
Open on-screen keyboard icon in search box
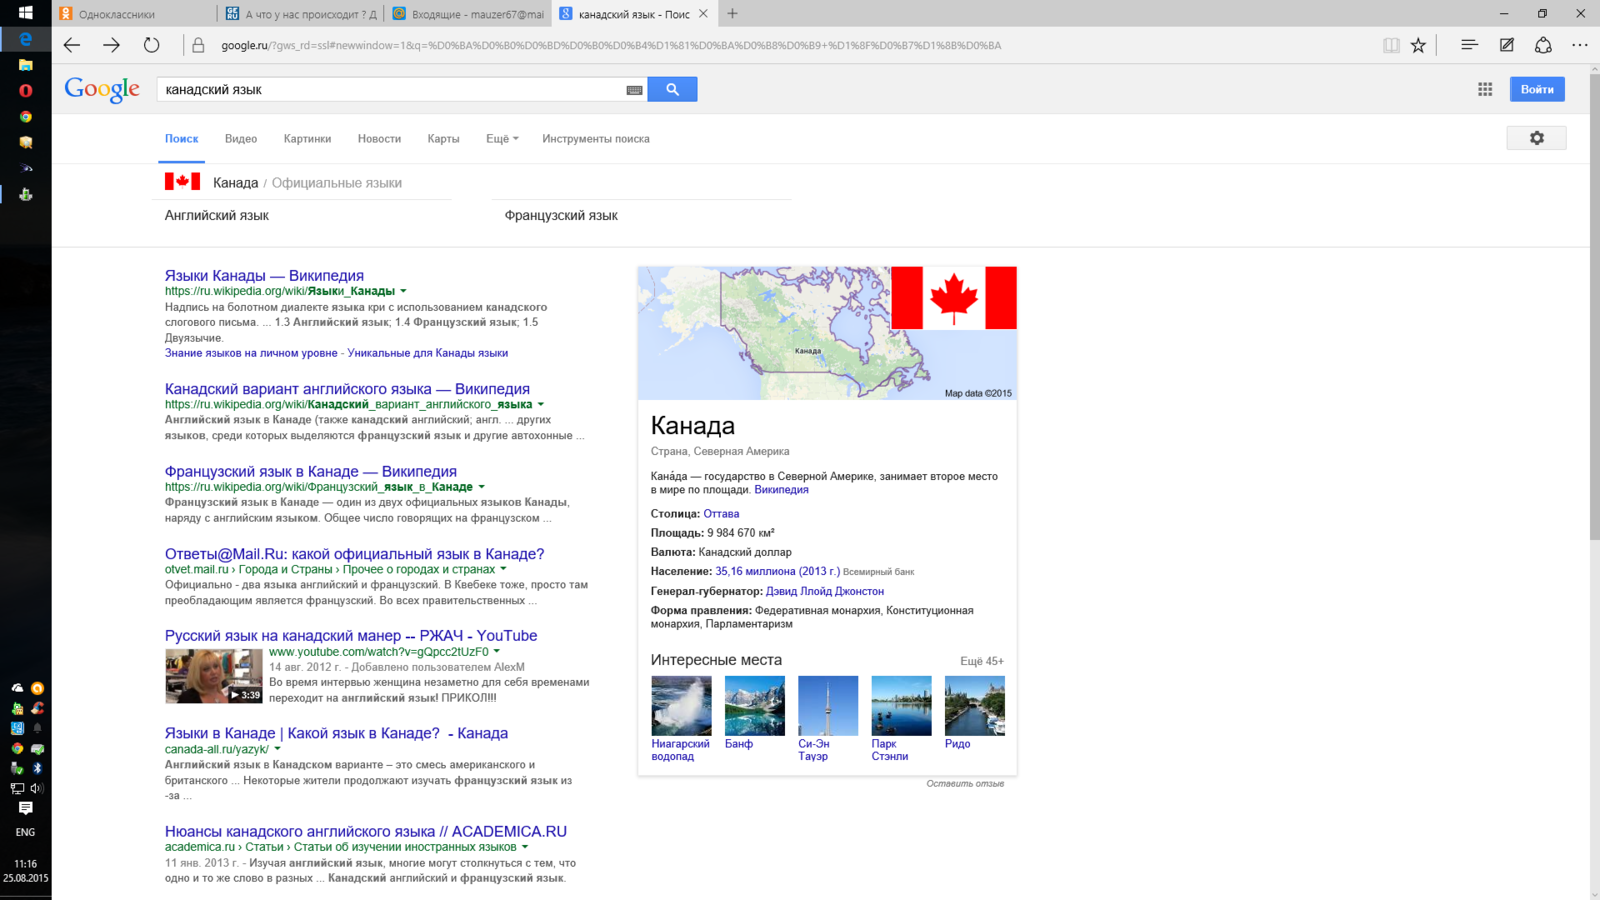[634, 90]
